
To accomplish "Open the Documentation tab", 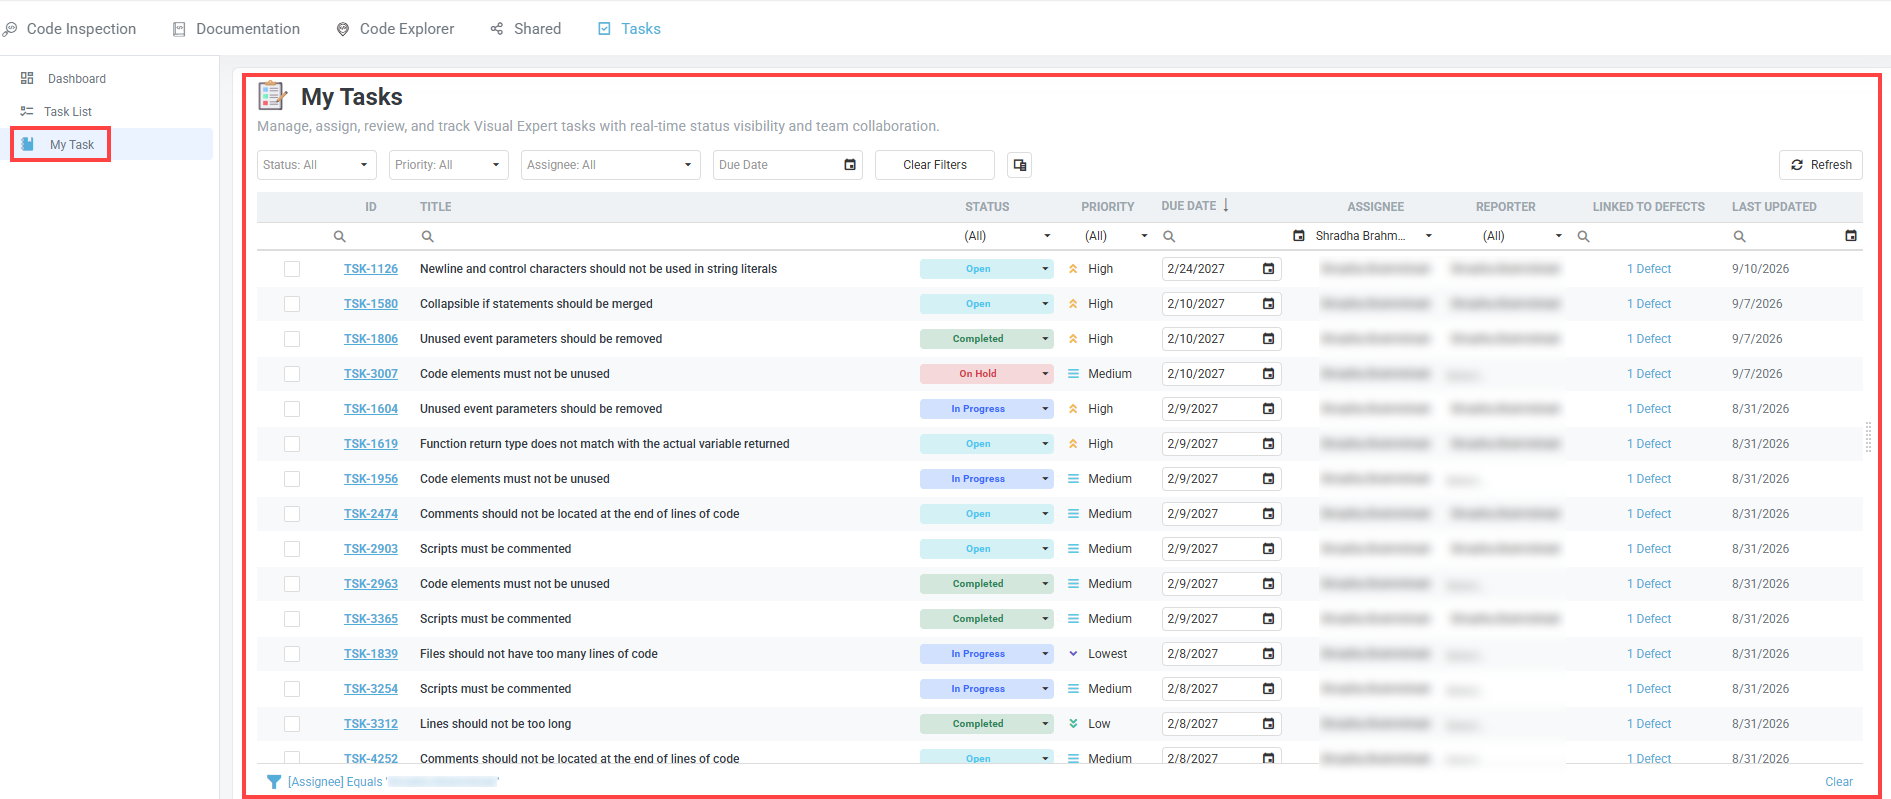I will point(236,29).
